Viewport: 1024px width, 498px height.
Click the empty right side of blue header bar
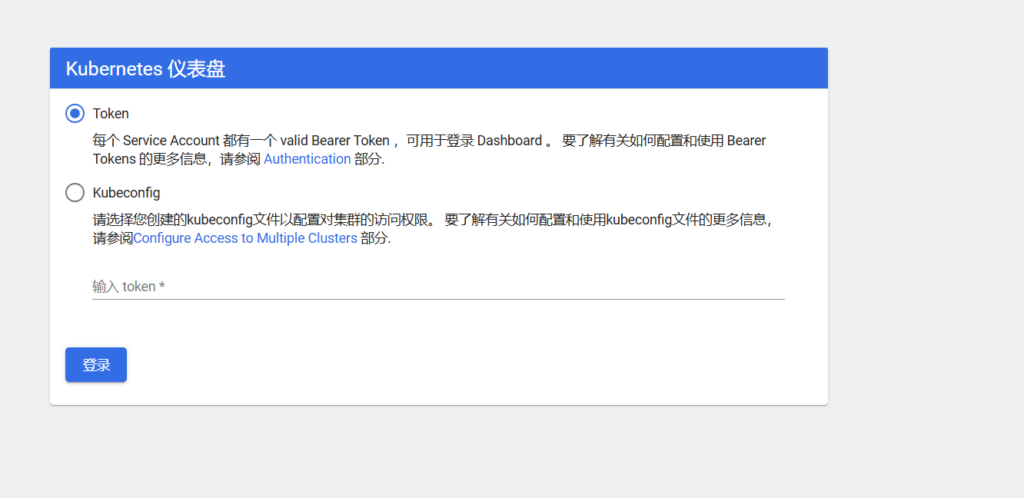[x=600, y=69]
